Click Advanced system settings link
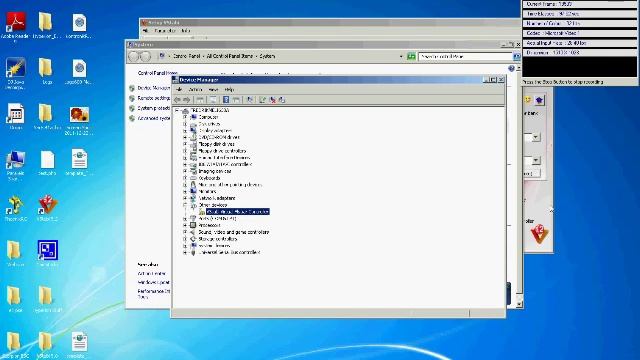This screenshot has width=640, height=360. coord(153,118)
